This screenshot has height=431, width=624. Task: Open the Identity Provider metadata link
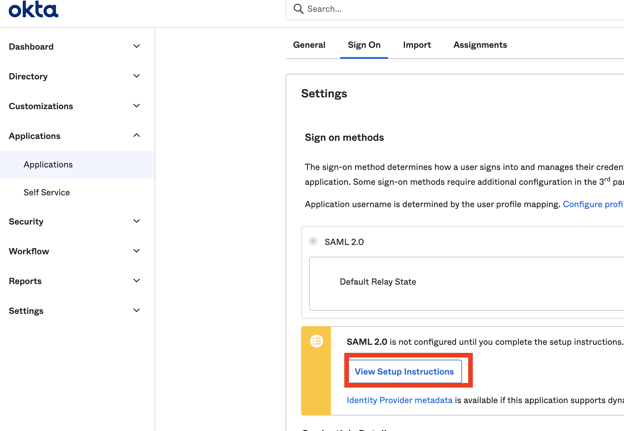coord(399,400)
